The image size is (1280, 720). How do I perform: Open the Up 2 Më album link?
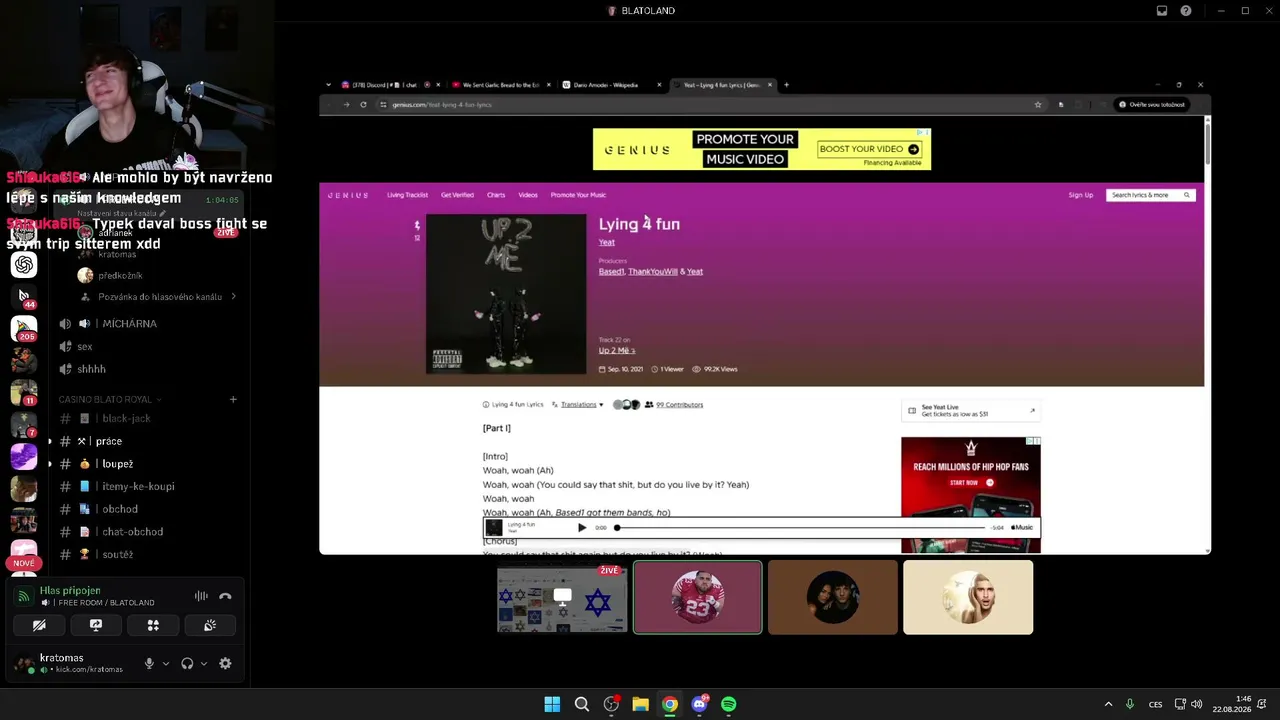[616, 351]
